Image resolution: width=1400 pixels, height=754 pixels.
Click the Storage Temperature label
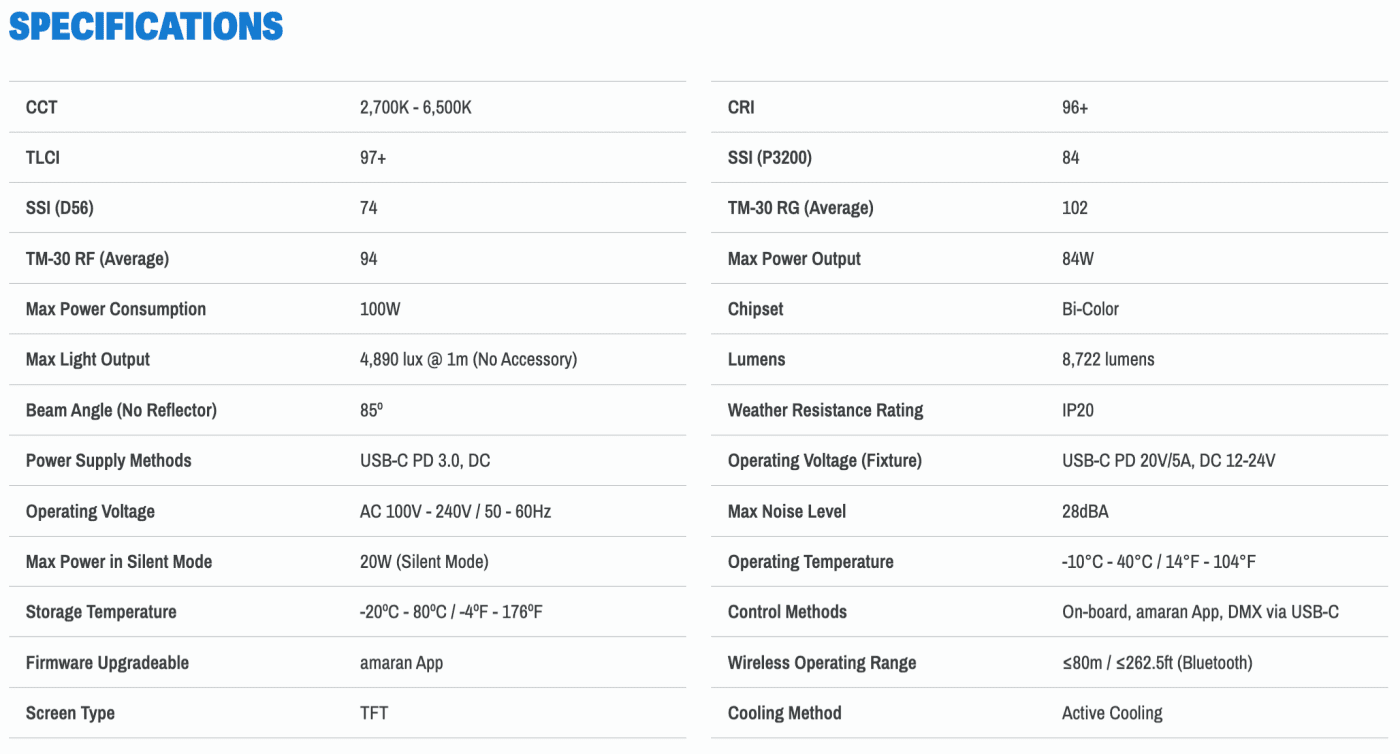point(101,612)
